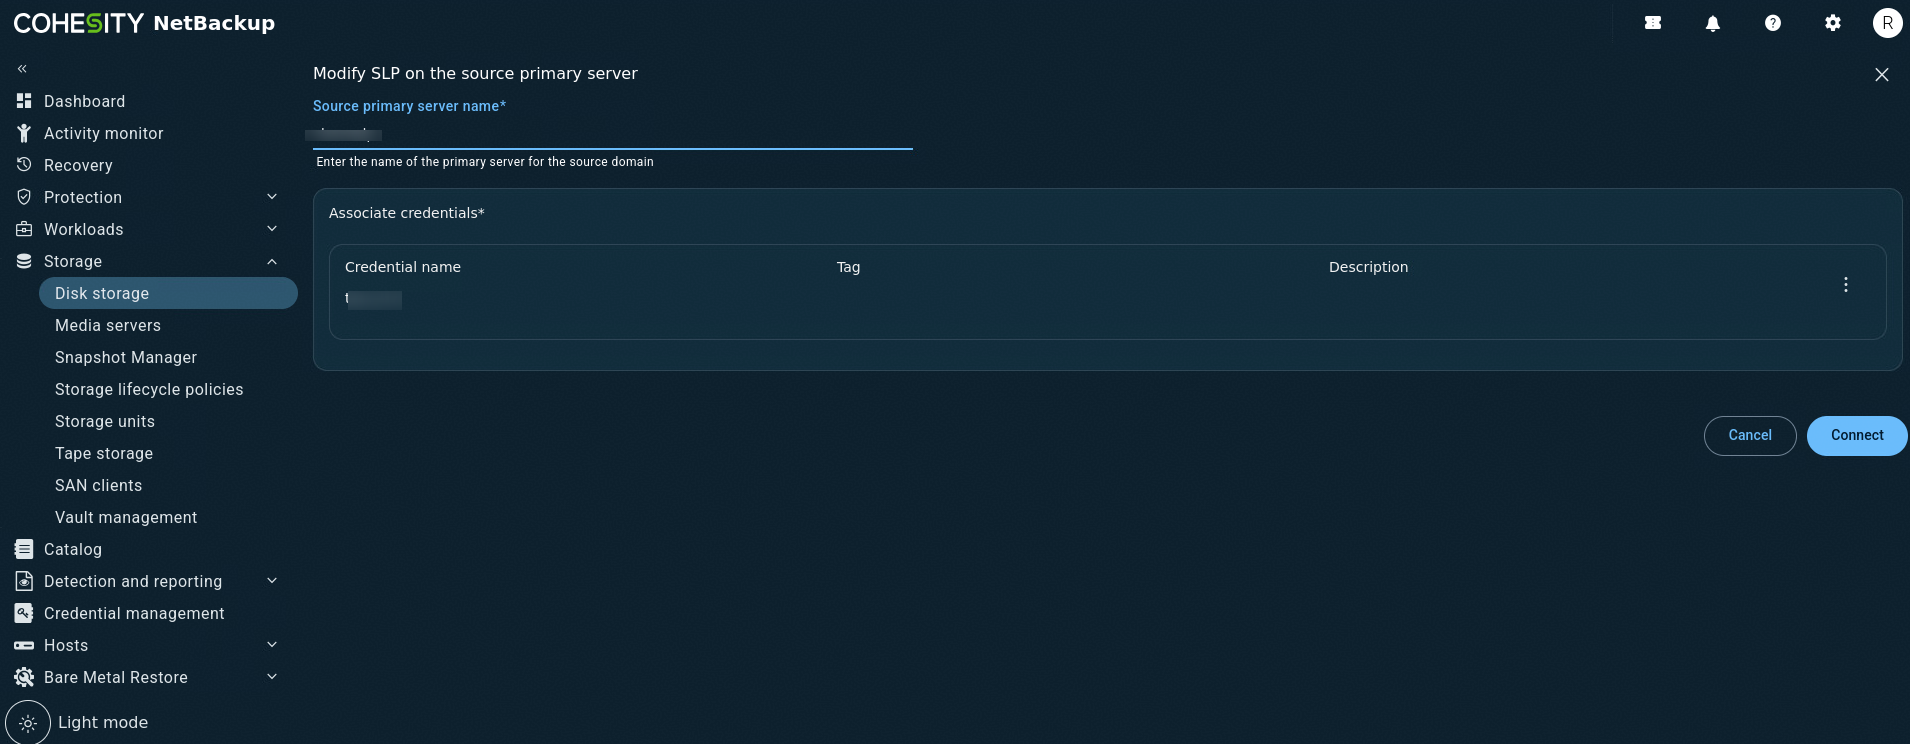Click the Cancel button
This screenshot has width=1910, height=744.
pos(1750,436)
